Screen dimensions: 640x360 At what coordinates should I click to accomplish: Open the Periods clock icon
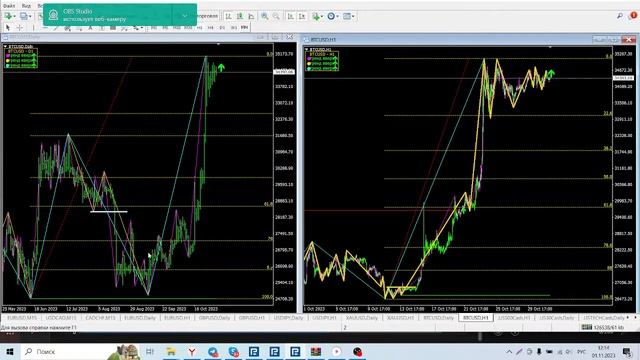click(x=331, y=16)
